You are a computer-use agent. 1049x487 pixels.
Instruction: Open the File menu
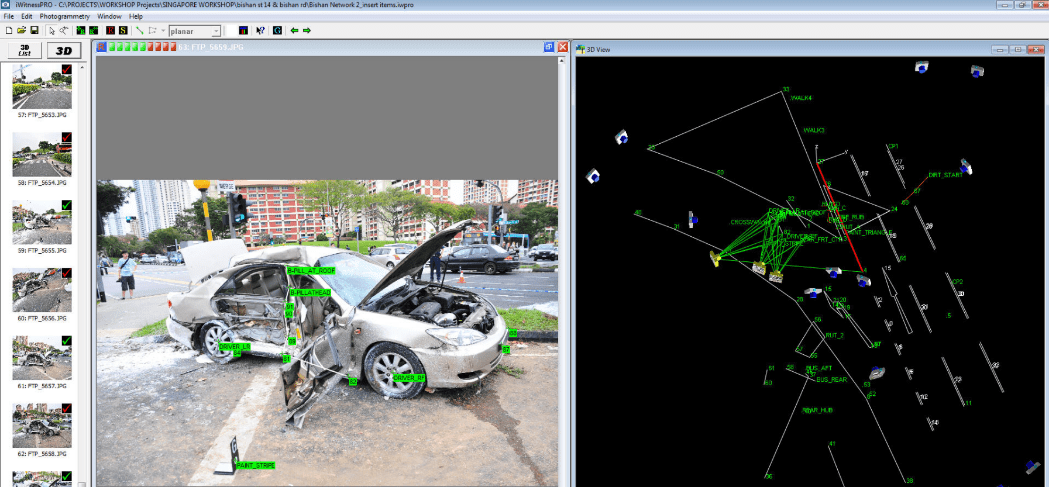point(9,16)
